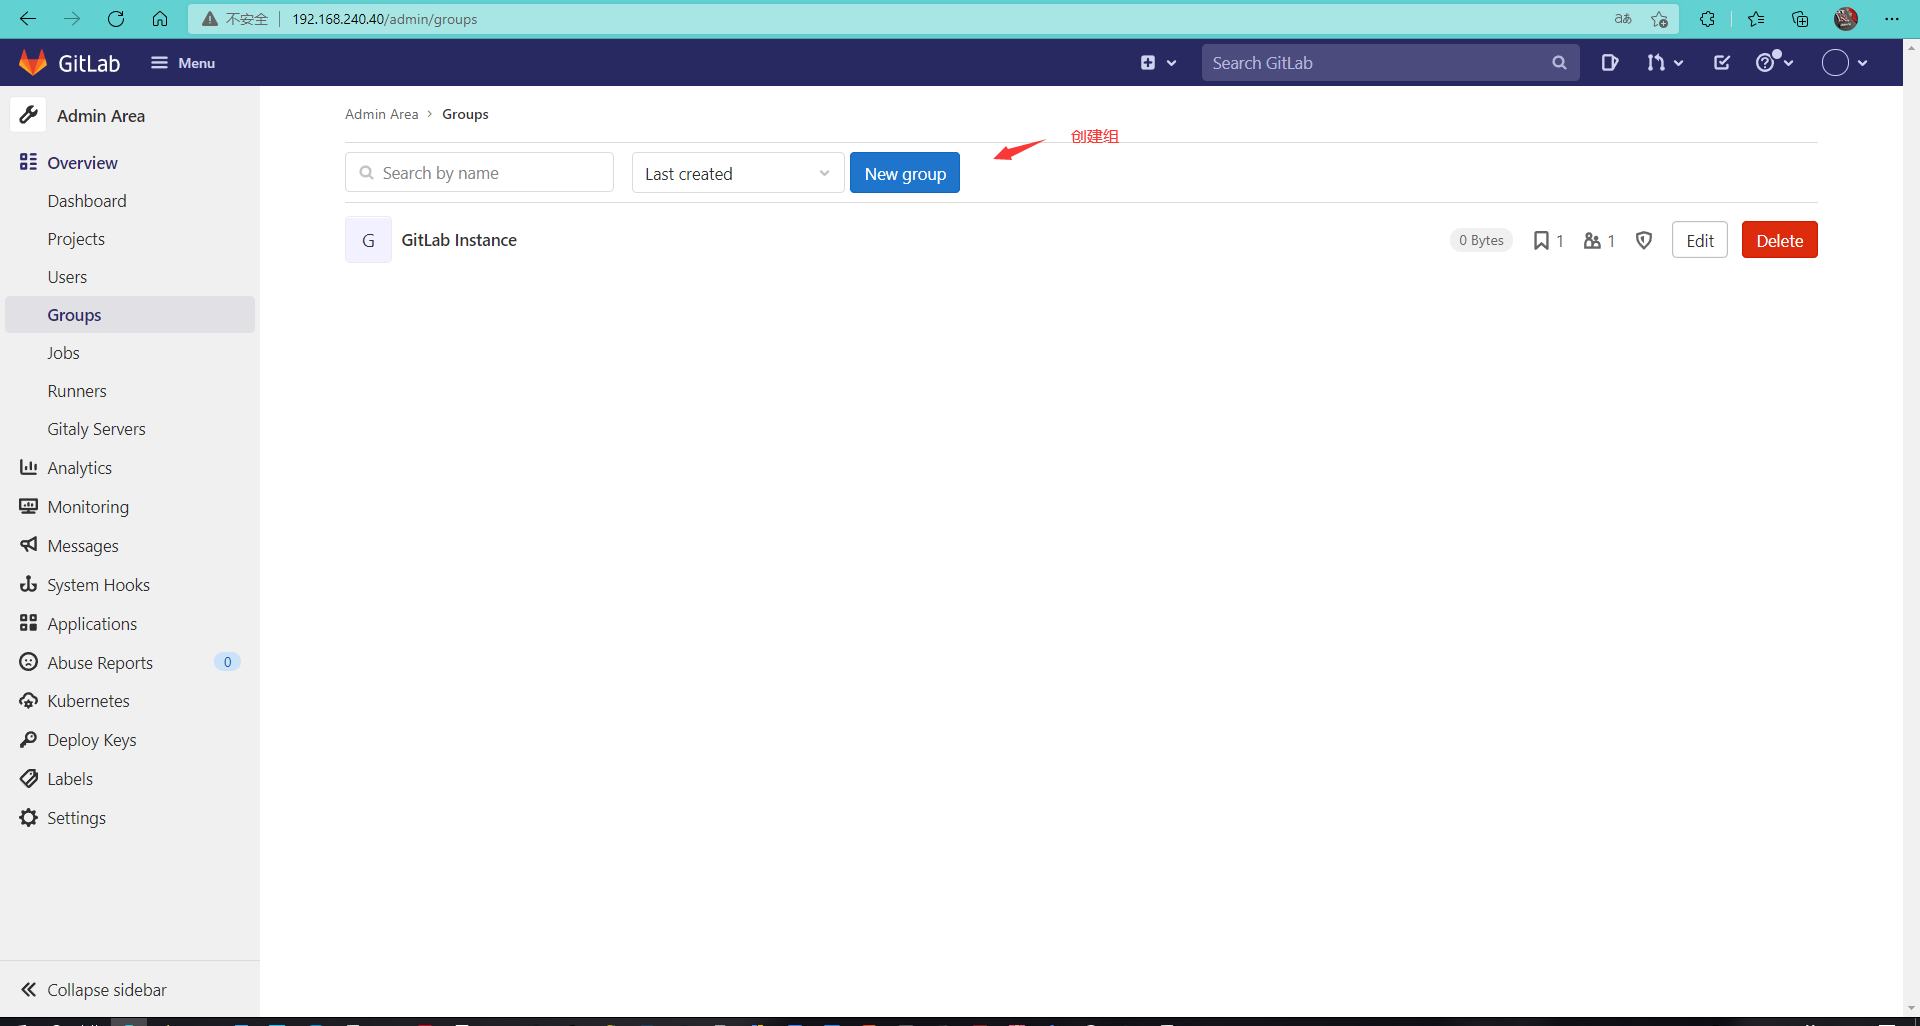Image resolution: width=1920 pixels, height=1026 pixels.
Task: Open the Admin Area wrench icon
Action: point(29,114)
